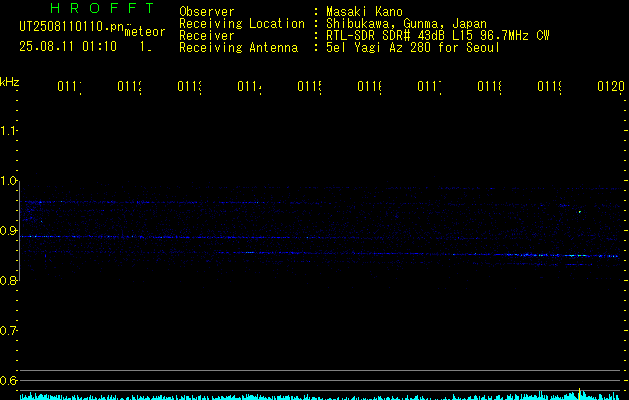This screenshot has height=400, width=629.
Task: Click the green HROFFT title text
Action: tap(103, 8)
